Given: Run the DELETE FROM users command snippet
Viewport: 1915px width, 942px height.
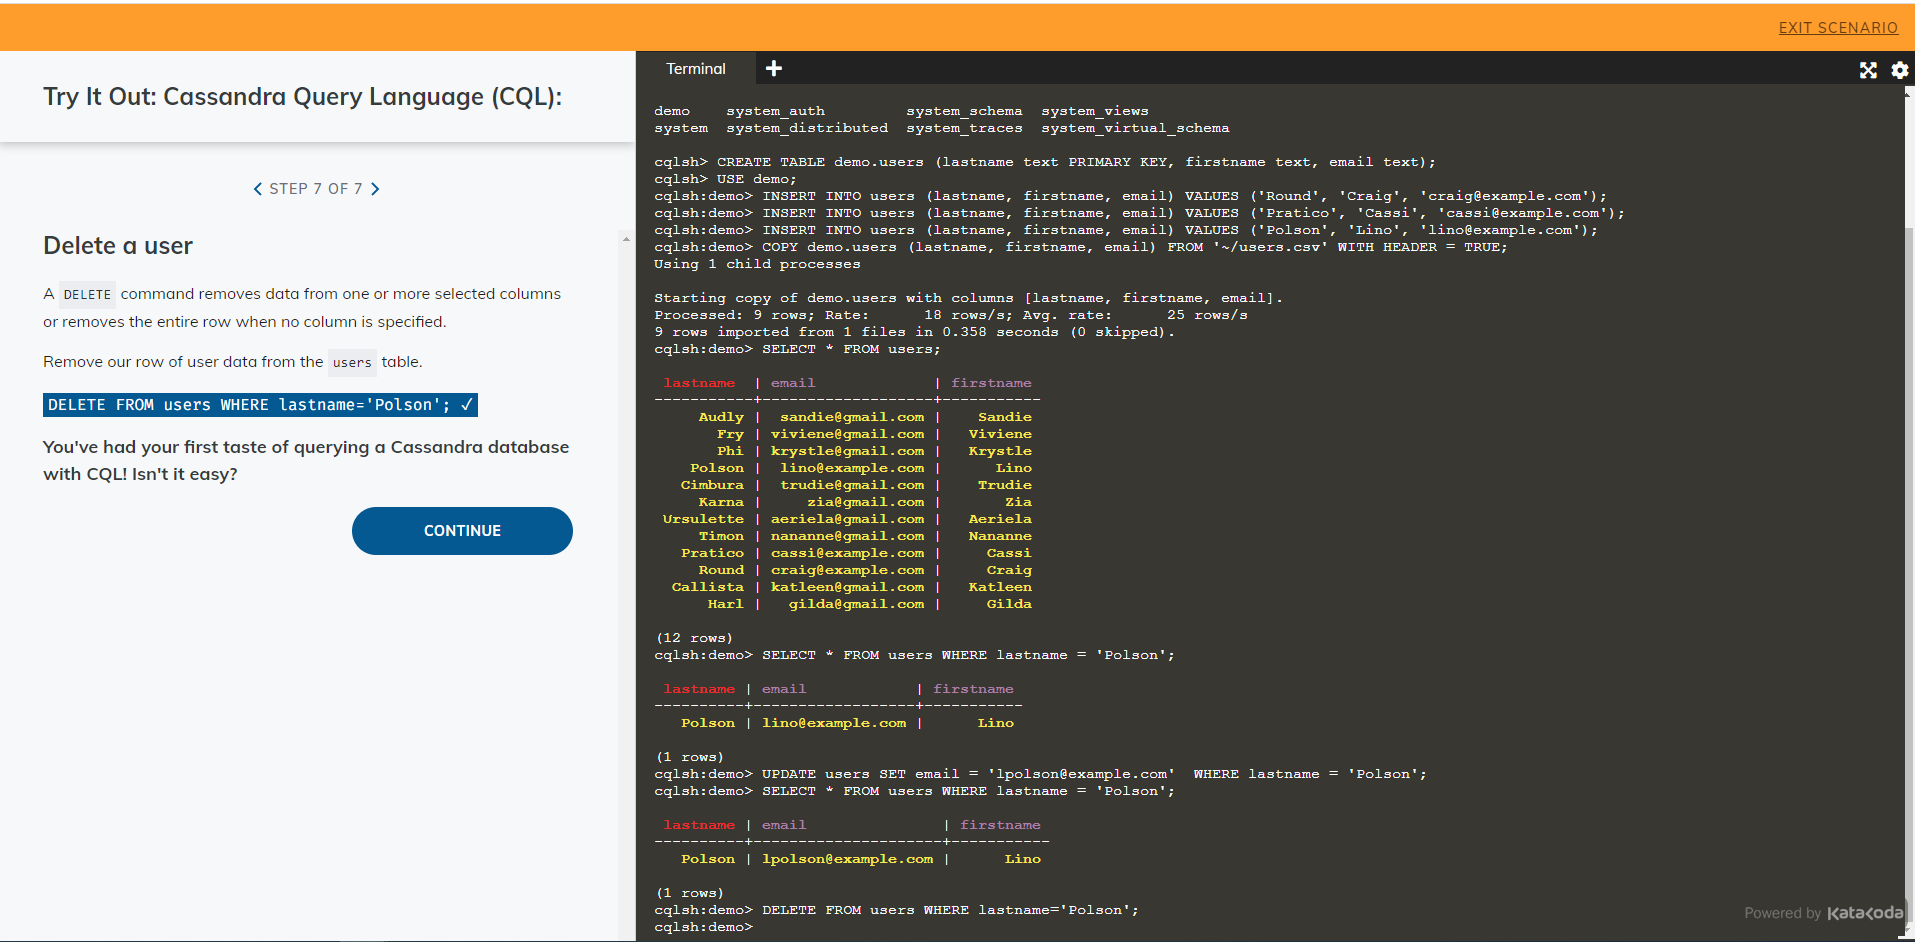Looking at the screenshot, I should (x=250, y=404).
